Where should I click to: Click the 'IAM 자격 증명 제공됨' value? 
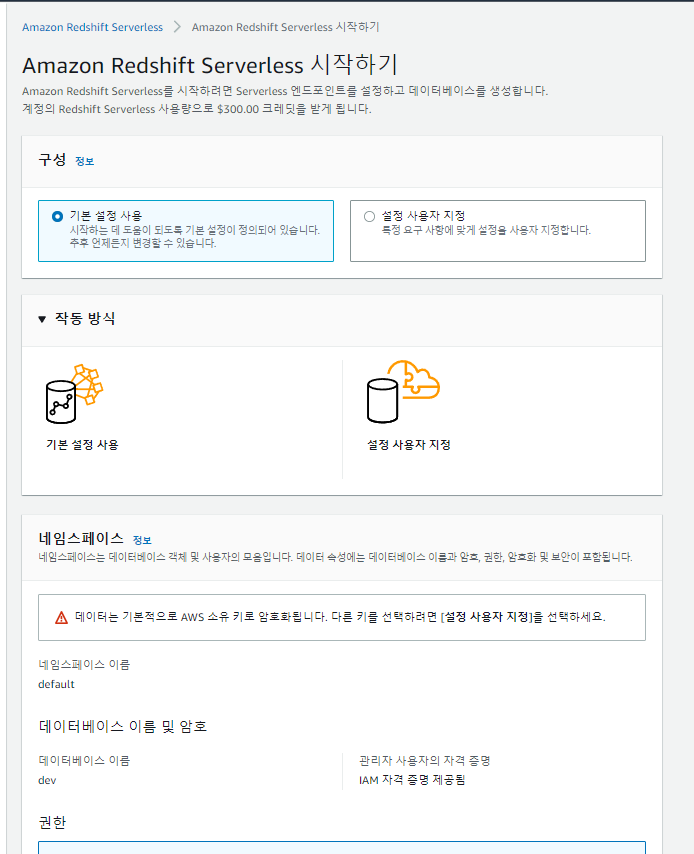[412, 780]
